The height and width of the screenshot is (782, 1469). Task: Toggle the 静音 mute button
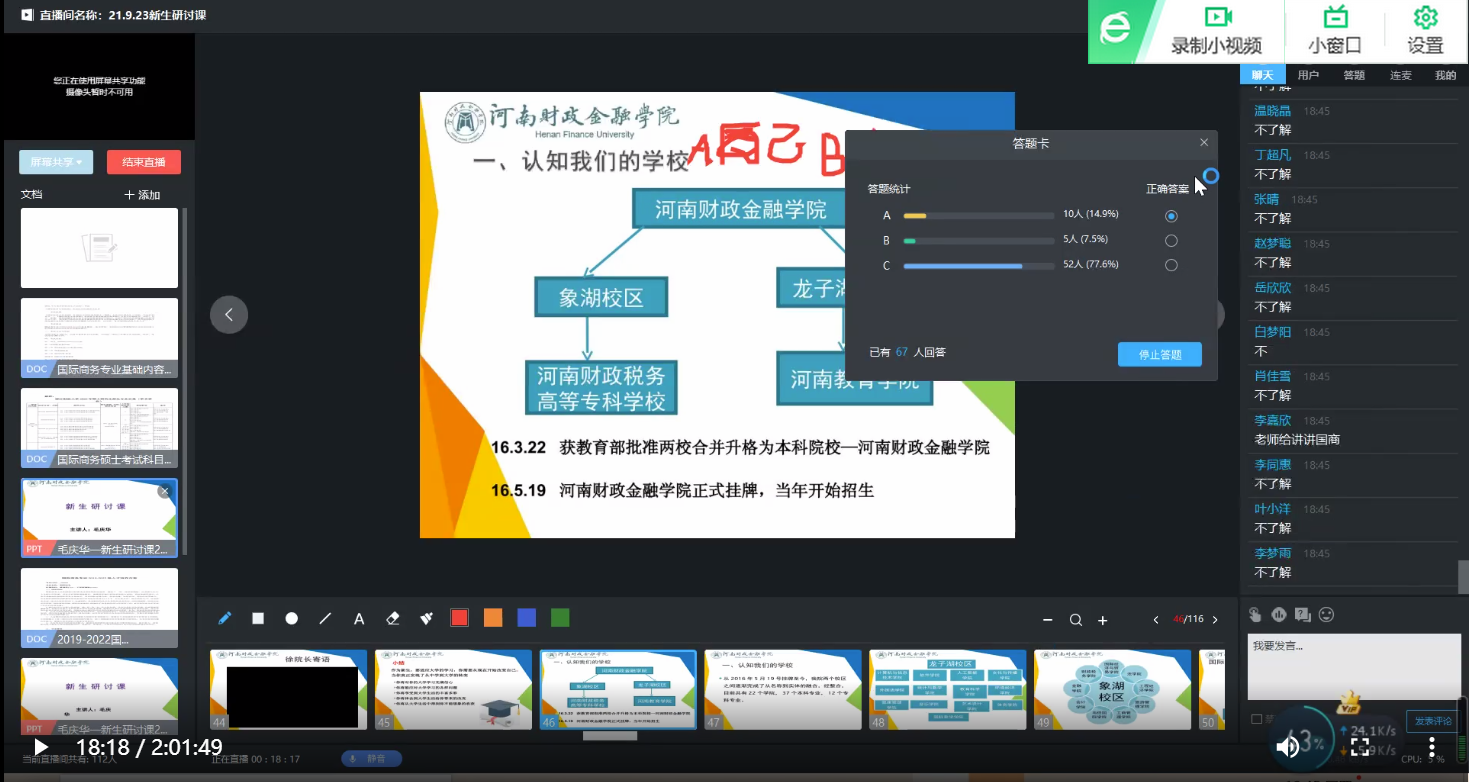[x=370, y=758]
